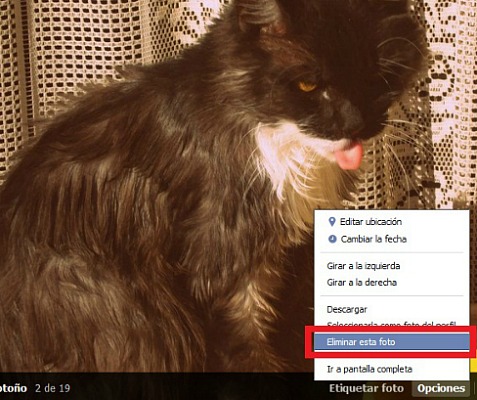Click the clock icon beside Cambiar la fecha
This screenshot has width=477, height=400.
click(332, 239)
